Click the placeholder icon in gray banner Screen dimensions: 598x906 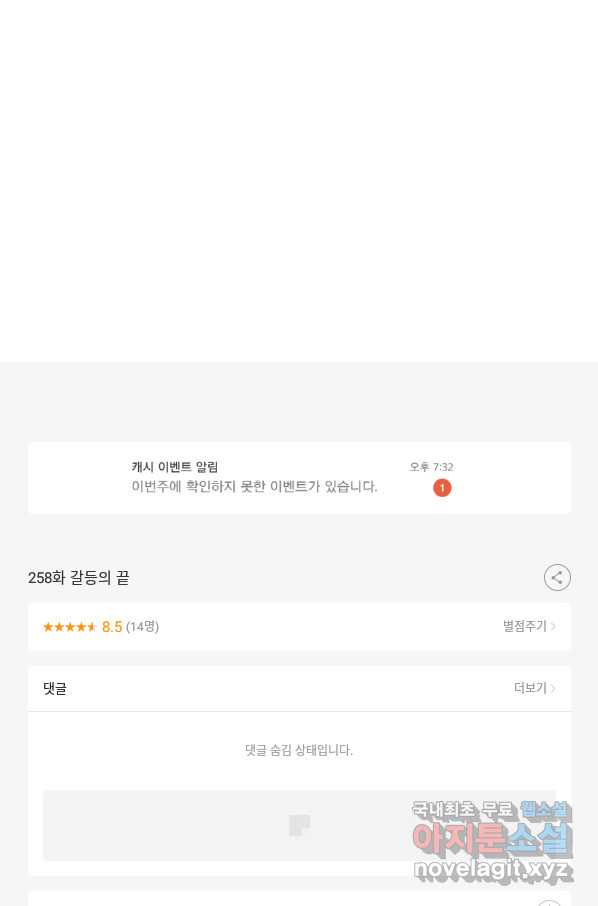coord(299,825)
